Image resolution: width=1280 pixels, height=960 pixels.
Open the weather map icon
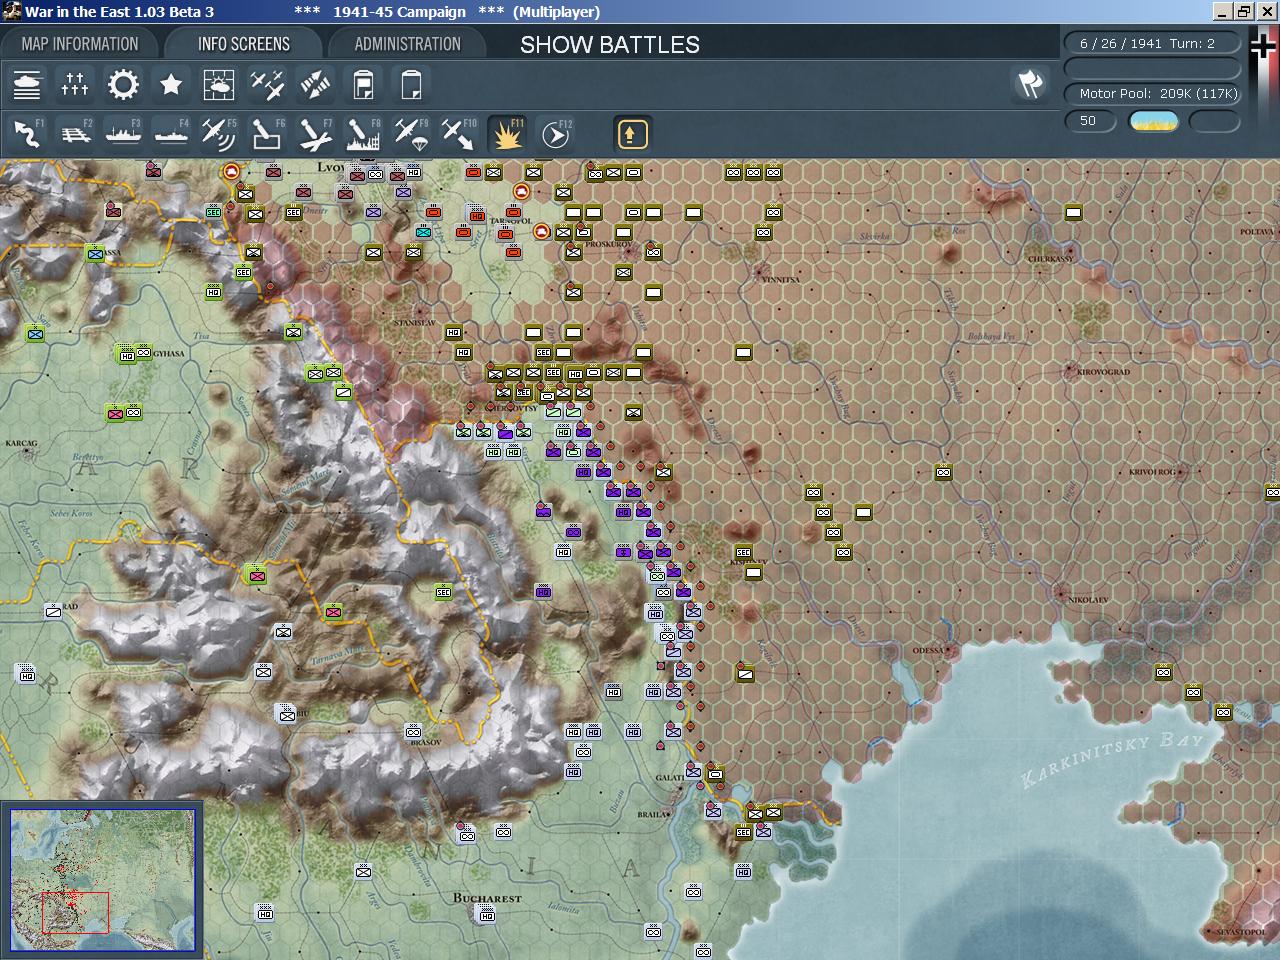click(x=219, y=85)
